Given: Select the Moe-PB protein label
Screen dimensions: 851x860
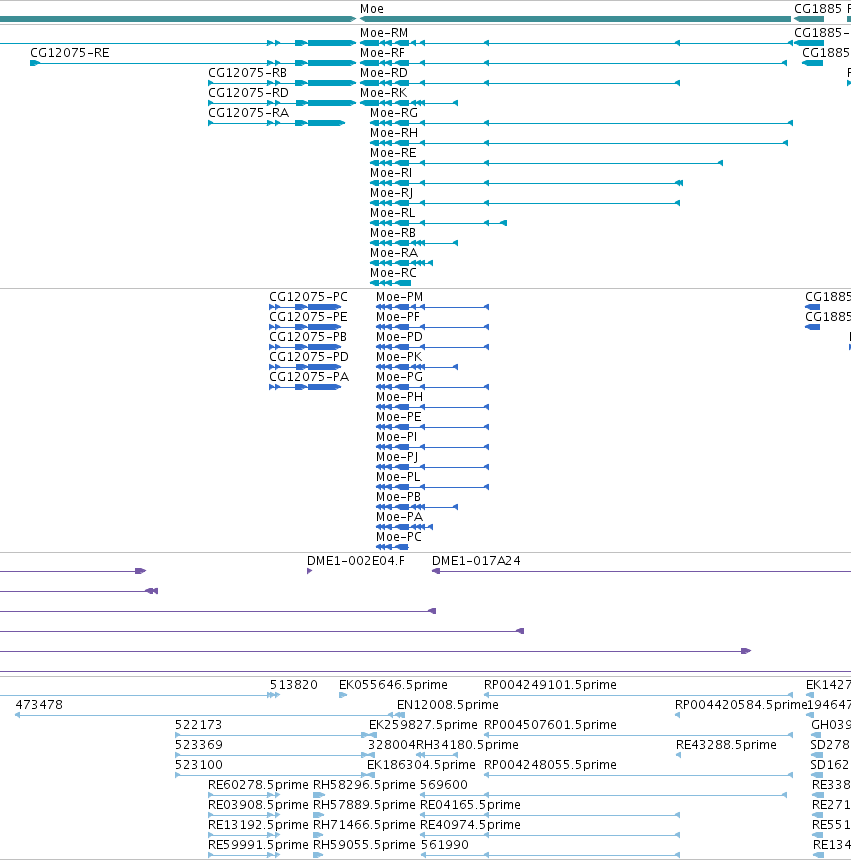Looking at the screenshot, I should click(x=399, y=497).
